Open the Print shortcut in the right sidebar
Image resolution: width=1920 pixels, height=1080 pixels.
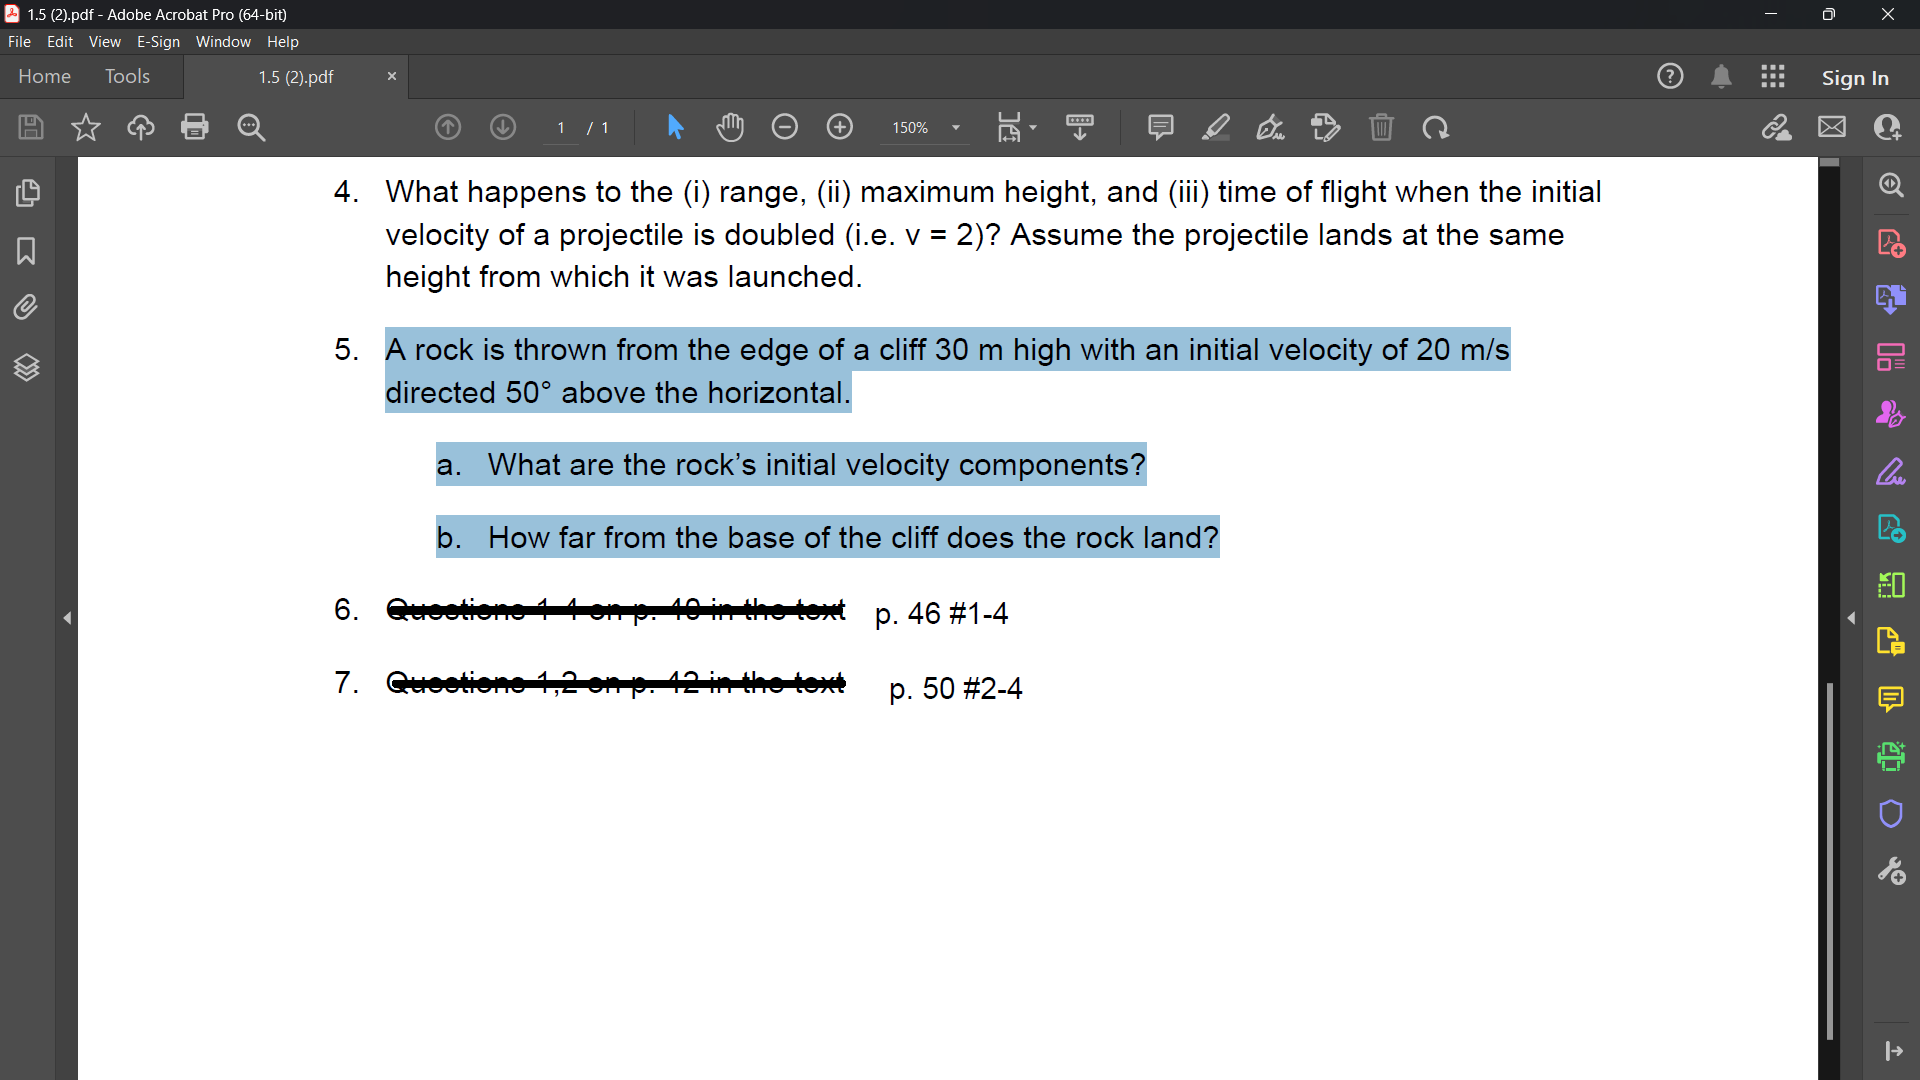[1891, 756]
